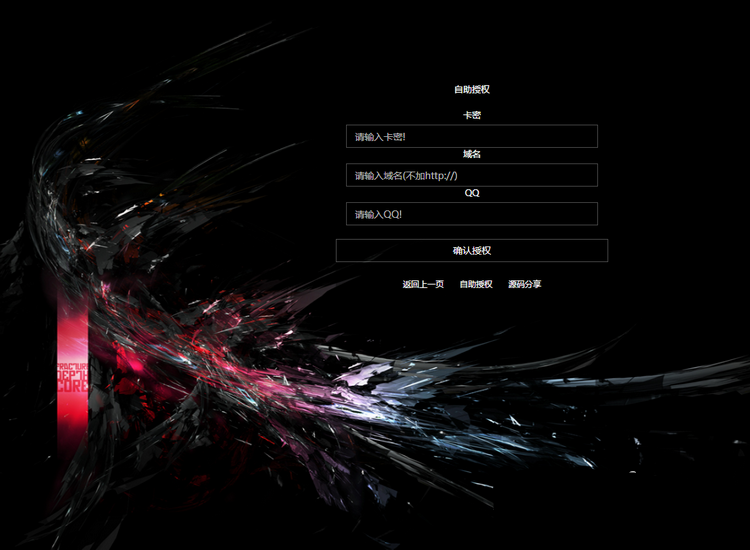Click the QQ label text

click(472, 193)
